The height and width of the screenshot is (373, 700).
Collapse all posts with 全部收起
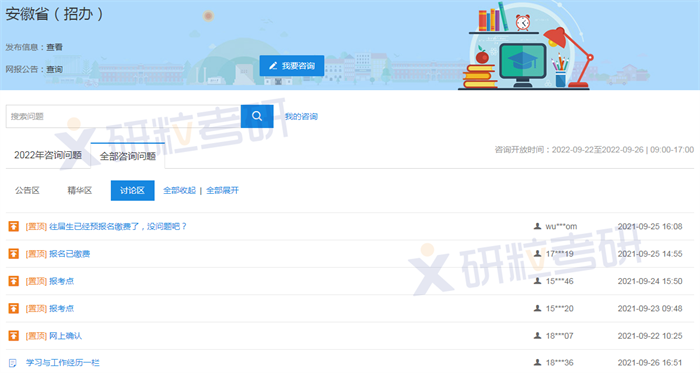click(179, 191)
